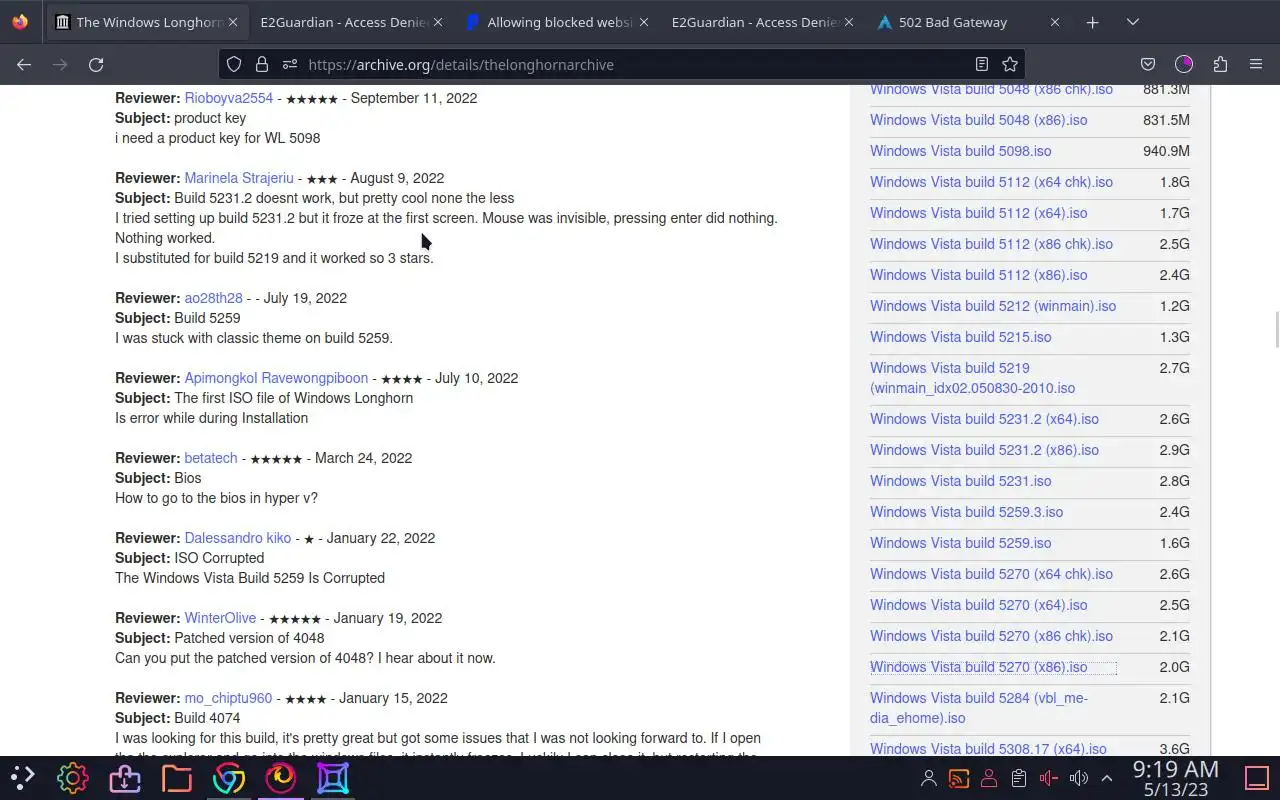Download Windows Vista build 5231.2 (x64).iso

click(x=984, y=419)
